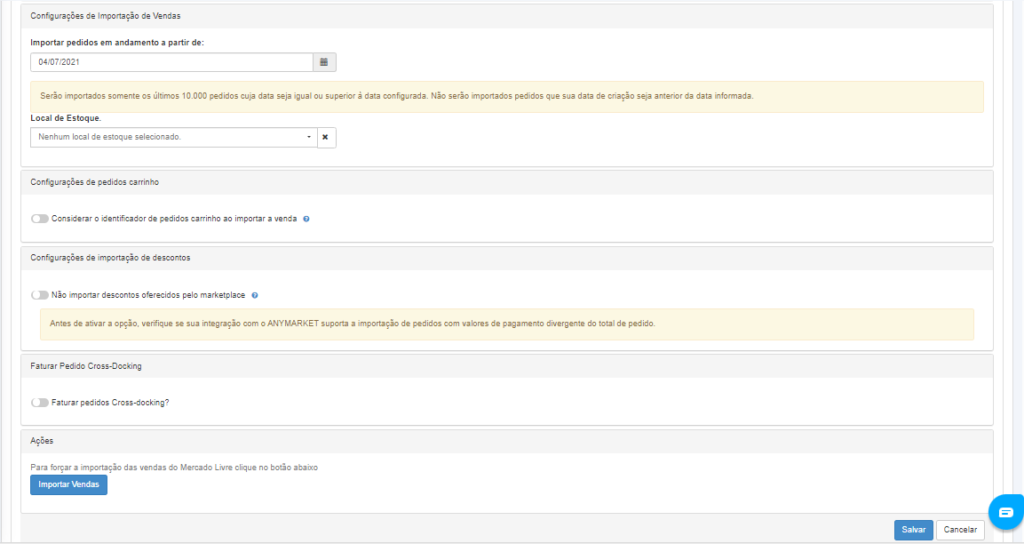
Task: Click Configurações de pedidos carrinho header
Action: 95,182
